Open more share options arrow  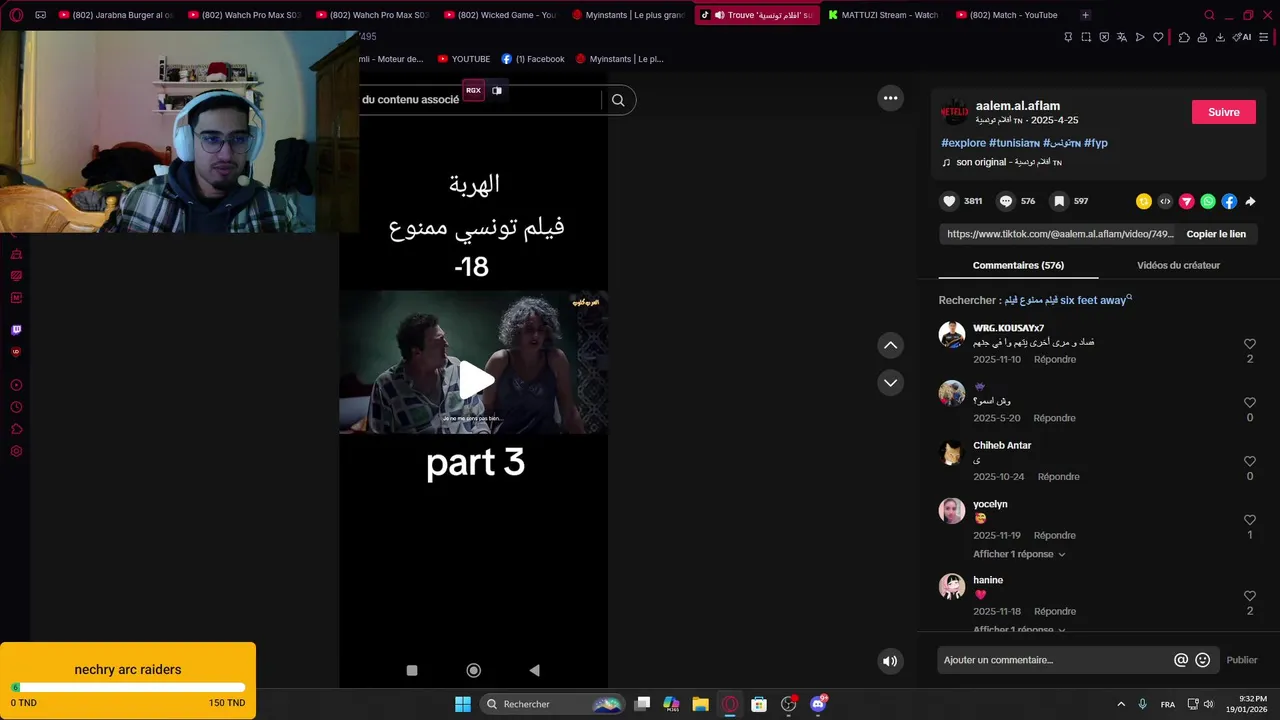(x=1250, y=201)
